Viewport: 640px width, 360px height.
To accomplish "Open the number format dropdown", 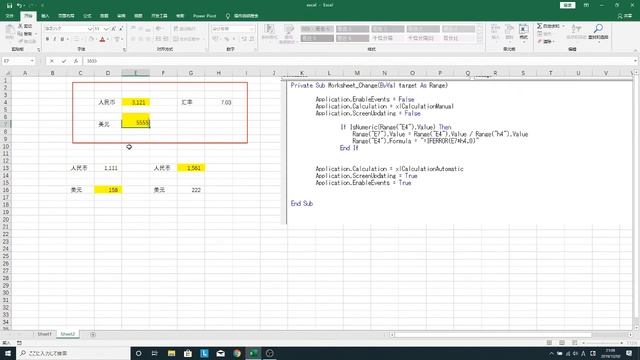I will click(252, 29).
